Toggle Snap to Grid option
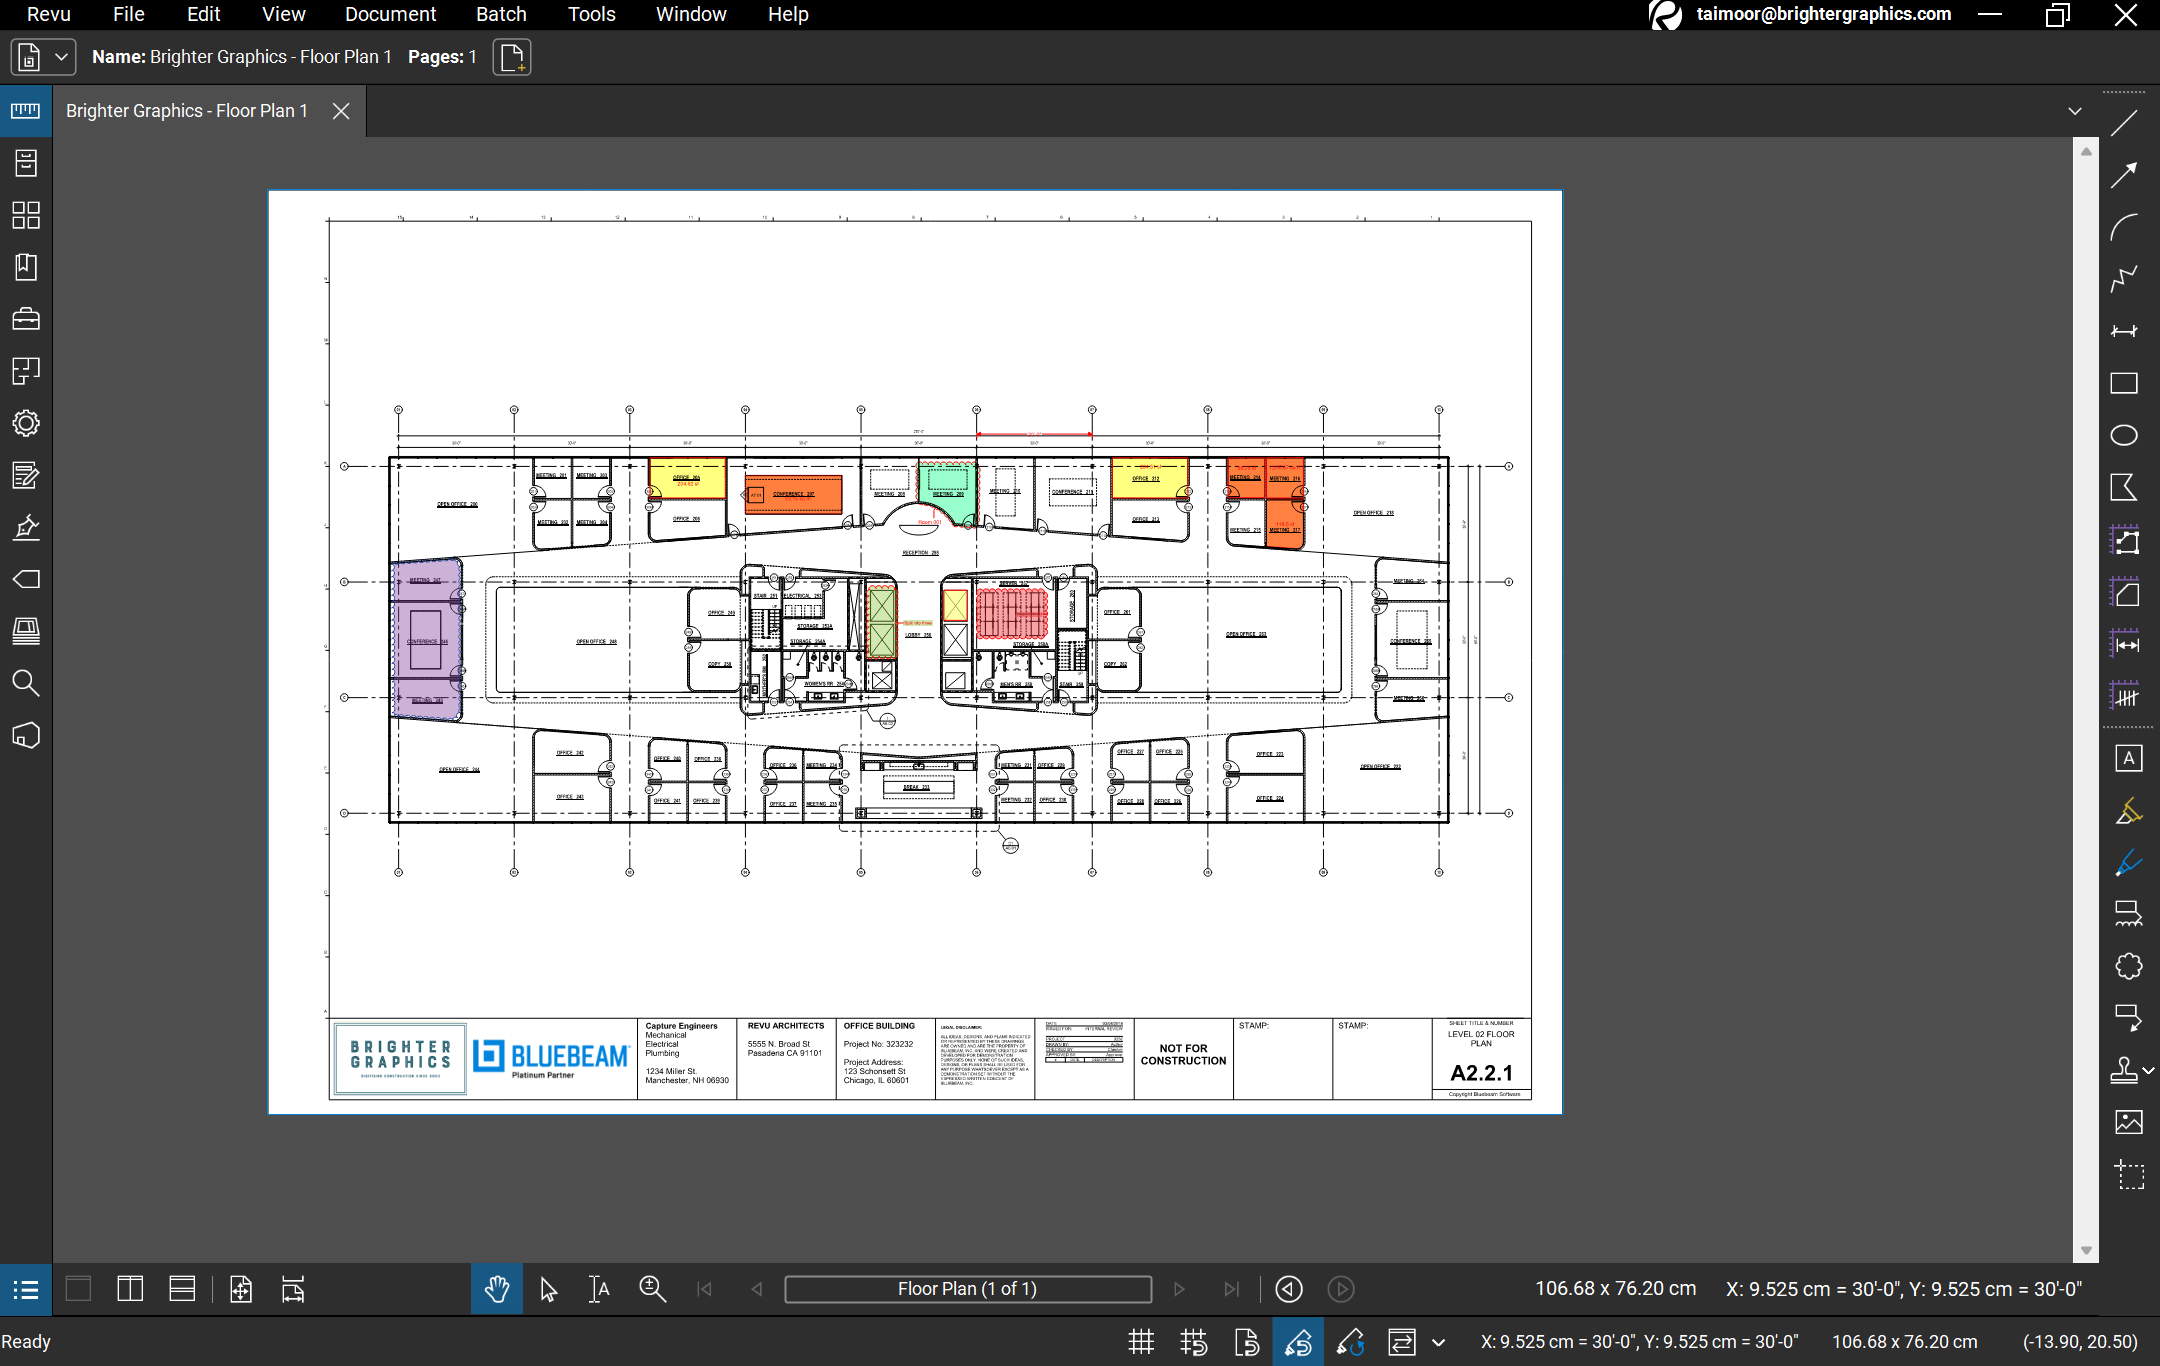This screenshot has width=2160, height=1366. point(1193,1342)
